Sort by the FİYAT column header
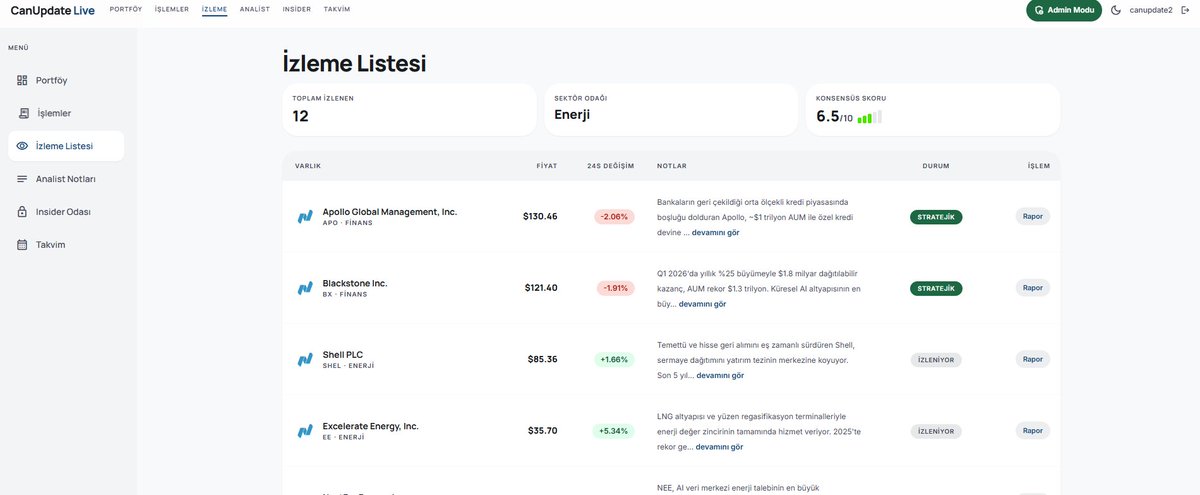 pyautogui.click(x=547, y=166)
